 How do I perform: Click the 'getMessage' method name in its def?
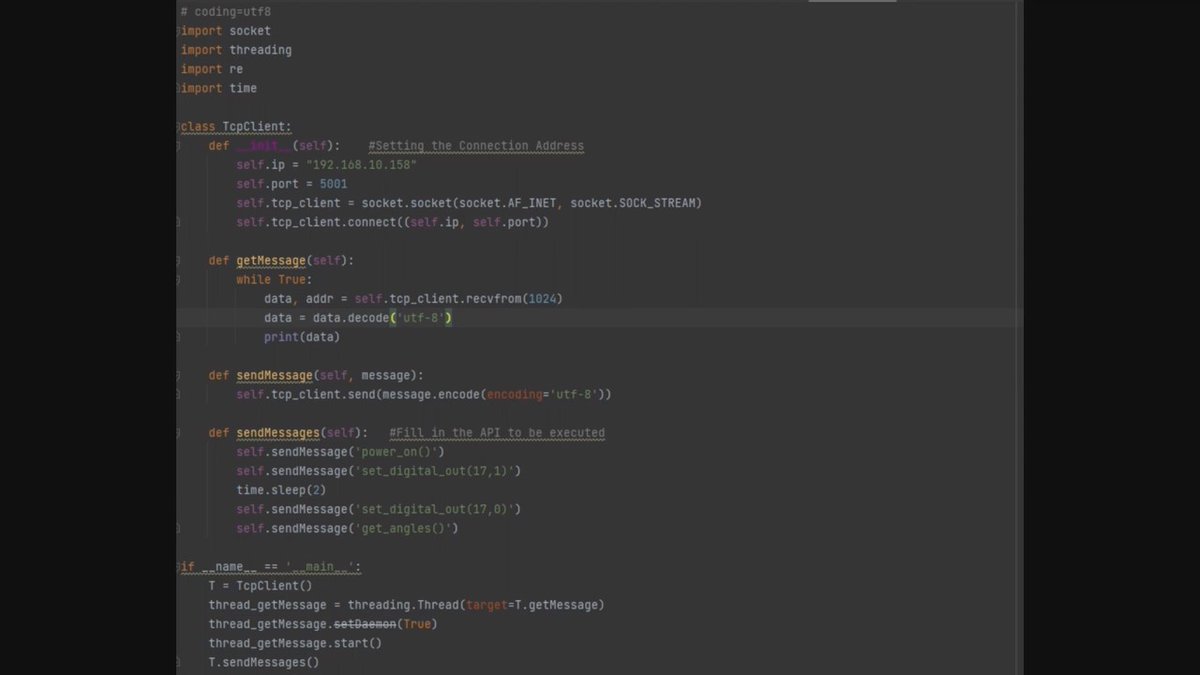tap(271, 261)
